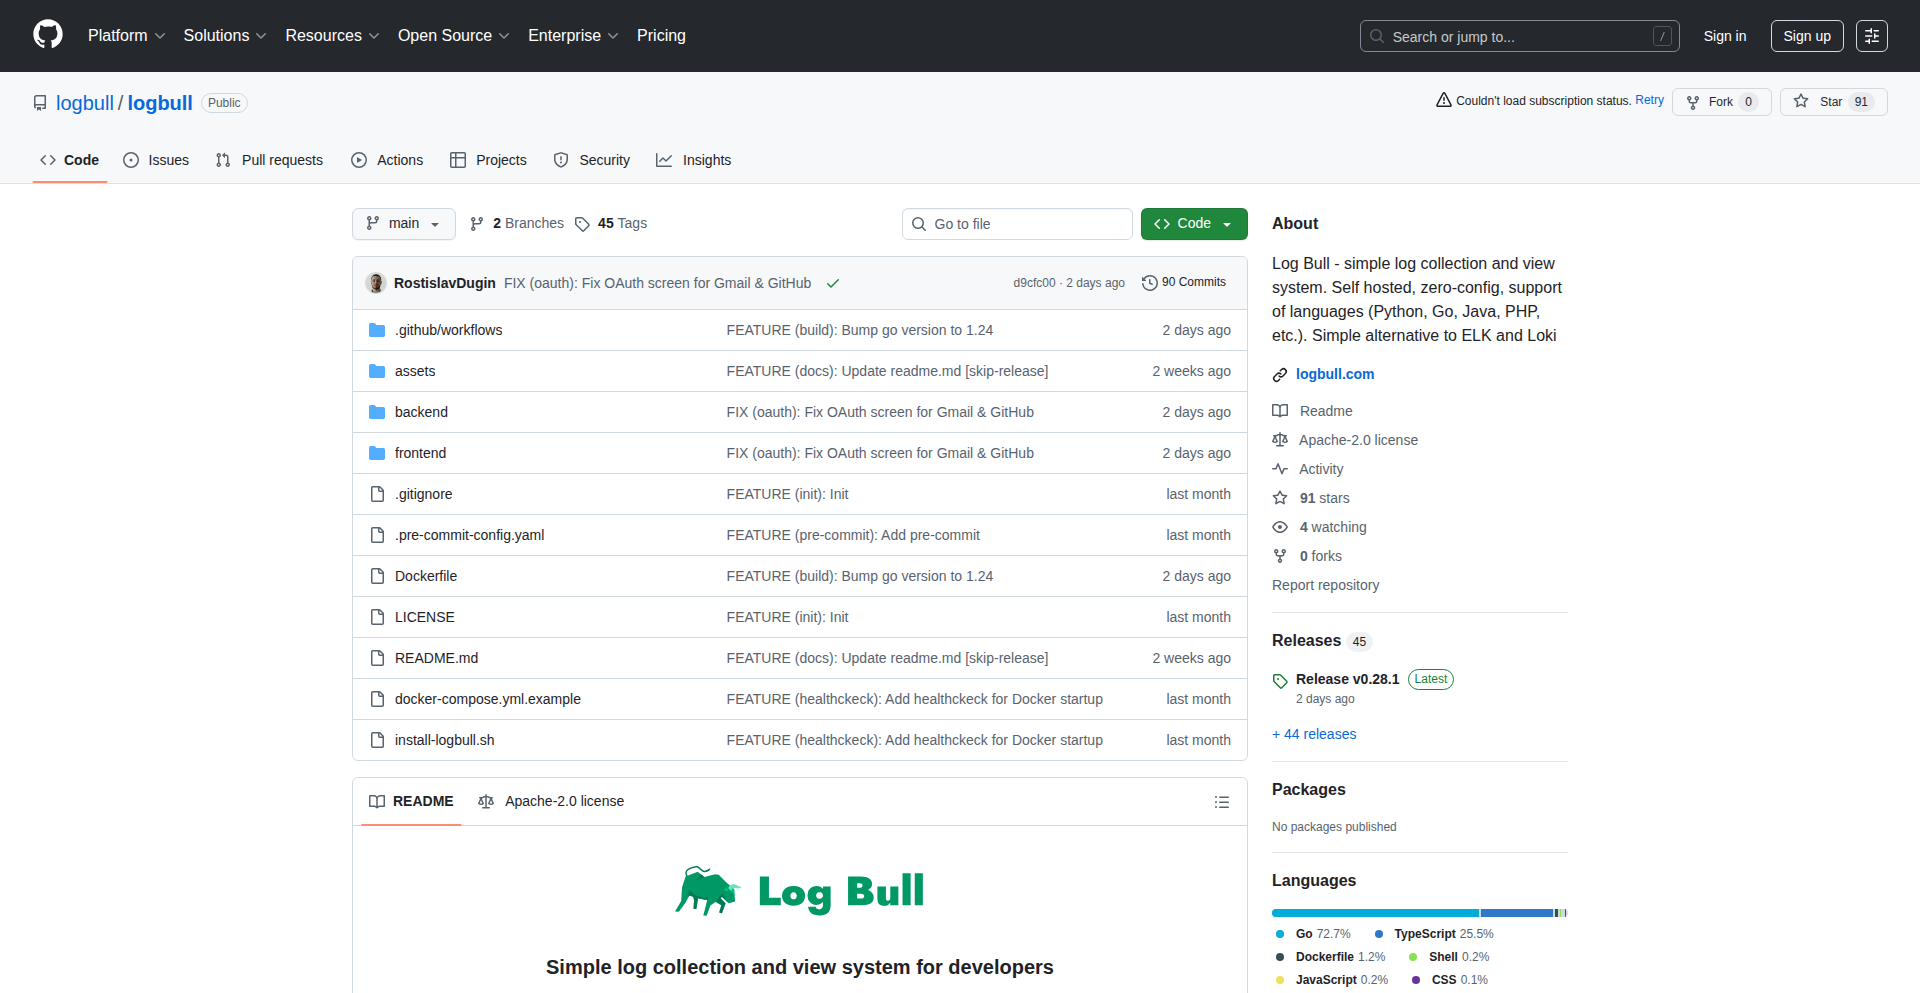Open the Pricing menu item
The image size is (1920, 993).
(x=661, y=35)
